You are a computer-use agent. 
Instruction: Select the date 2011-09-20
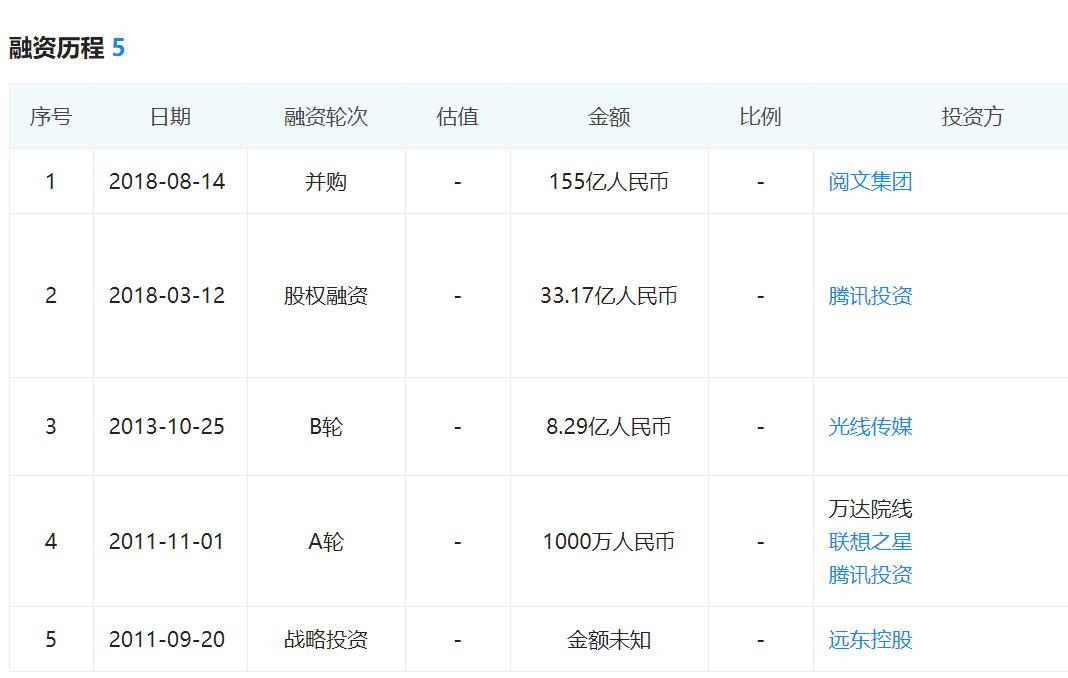click(x=167, y=640)
